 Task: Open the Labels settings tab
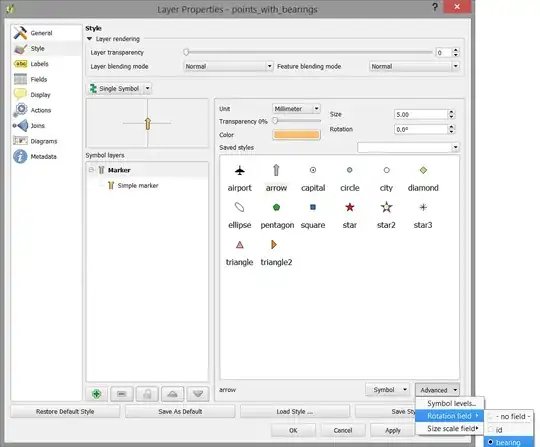pos(46,64)
